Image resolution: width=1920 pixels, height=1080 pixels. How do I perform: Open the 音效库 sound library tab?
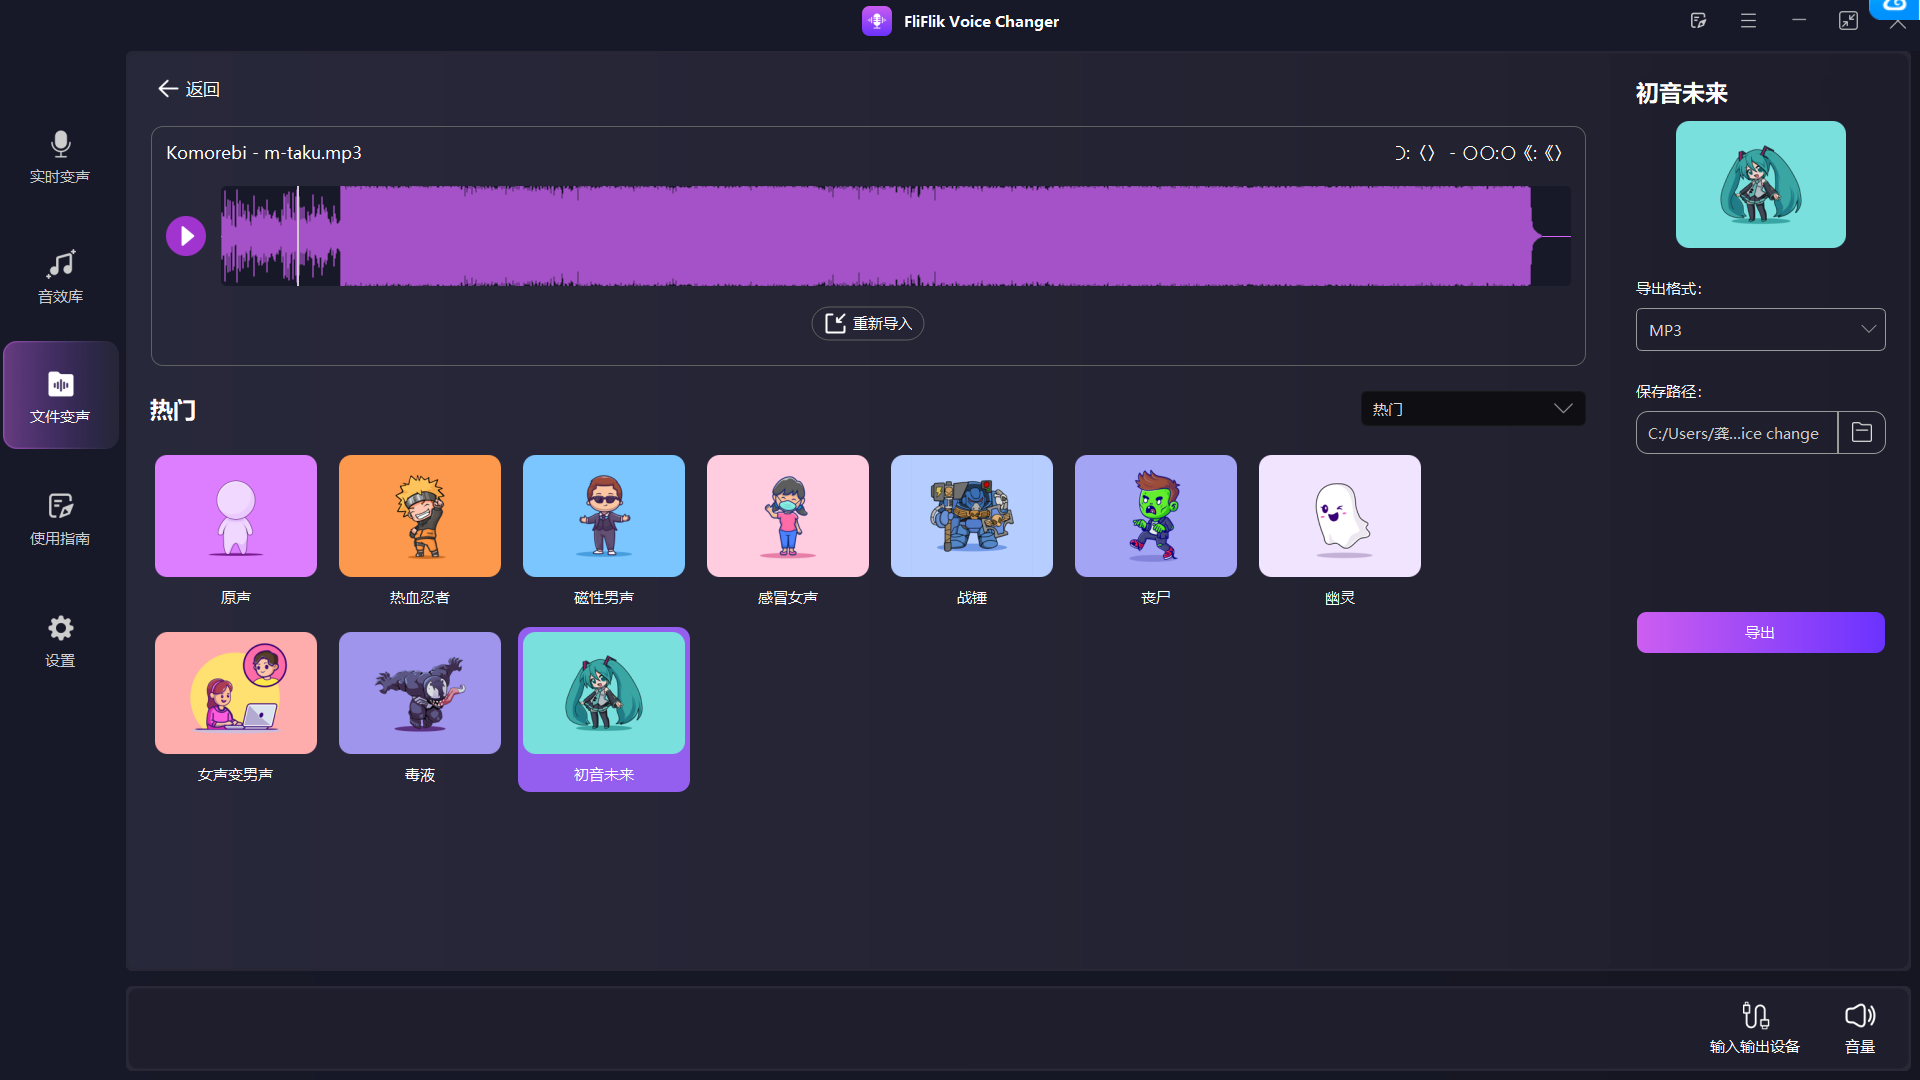pyautogui.click(x=60, y=277)
